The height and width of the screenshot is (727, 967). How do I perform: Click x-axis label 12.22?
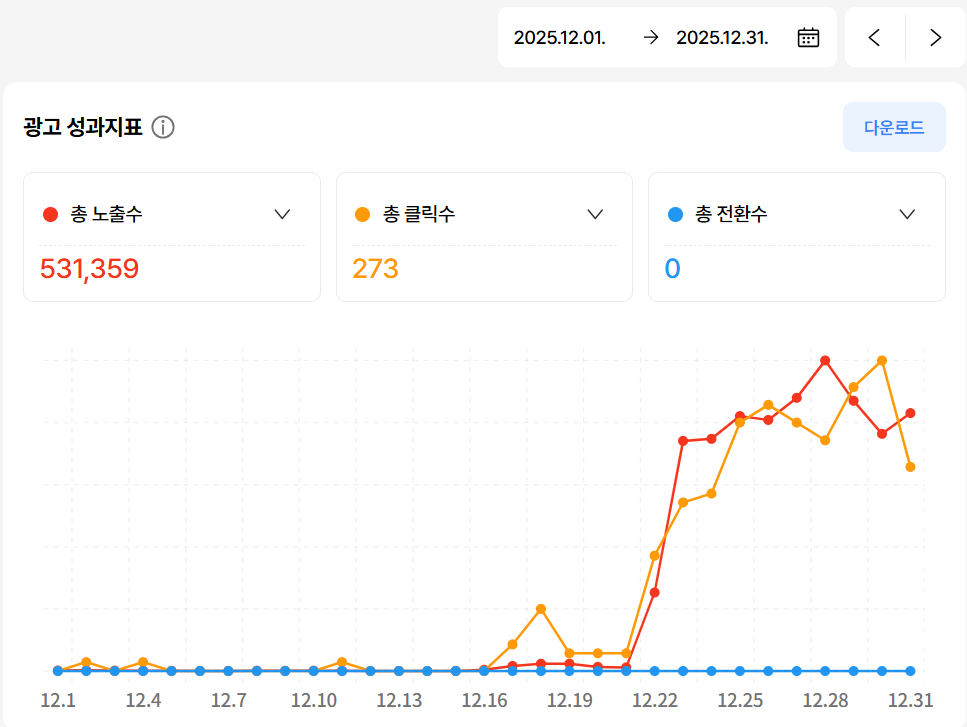pyautogui.click(x=655, y=700)
